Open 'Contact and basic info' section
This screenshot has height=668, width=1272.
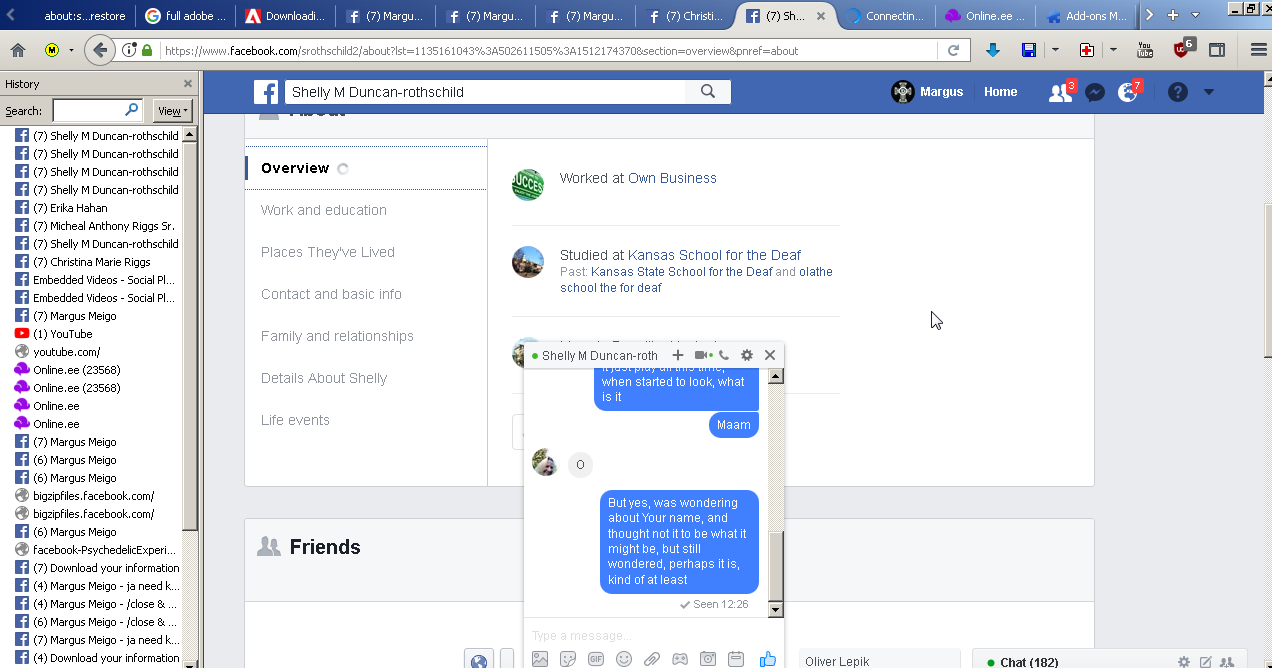click(331, 294)
